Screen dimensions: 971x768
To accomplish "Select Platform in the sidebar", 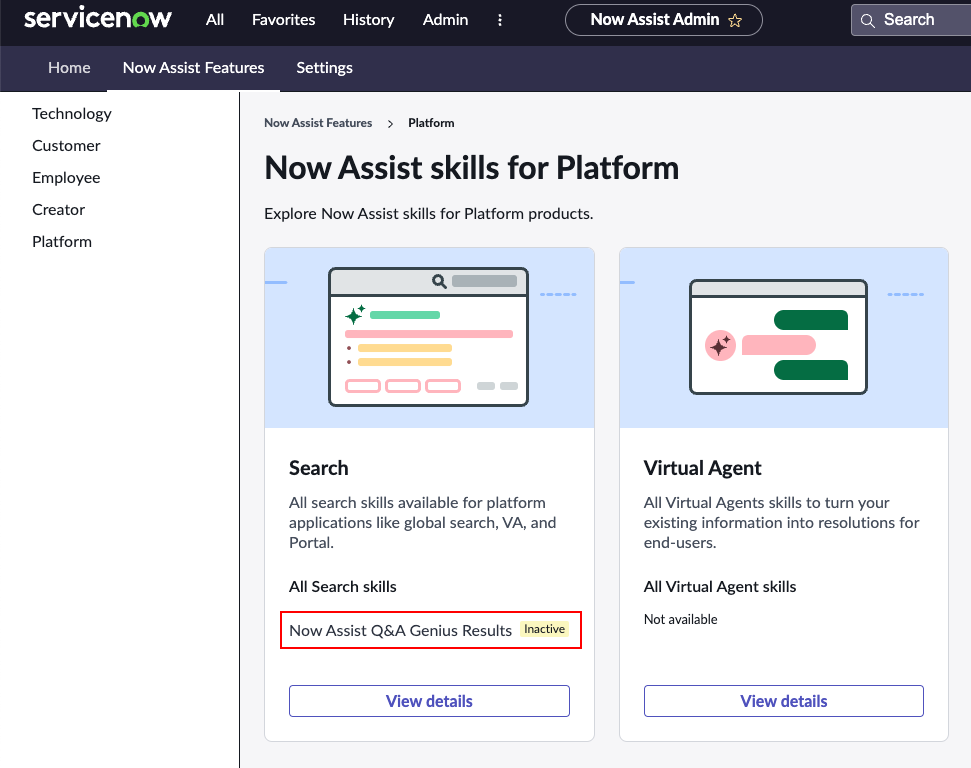I will (62, 242).
